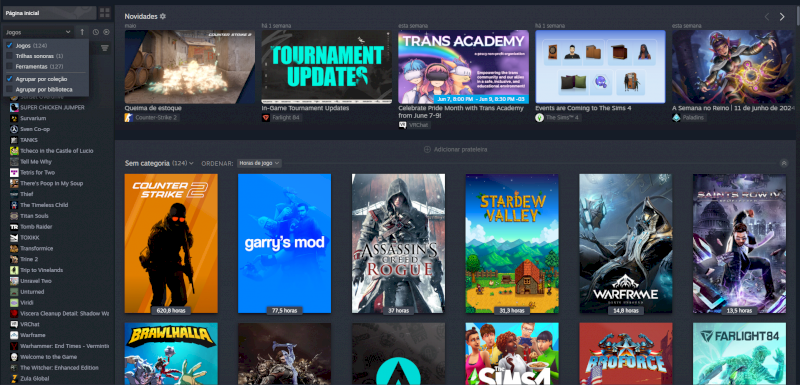Check the Trilhas sonoras checkbox
Viewport: 800px width, 385px height.
tap(9, 56)
